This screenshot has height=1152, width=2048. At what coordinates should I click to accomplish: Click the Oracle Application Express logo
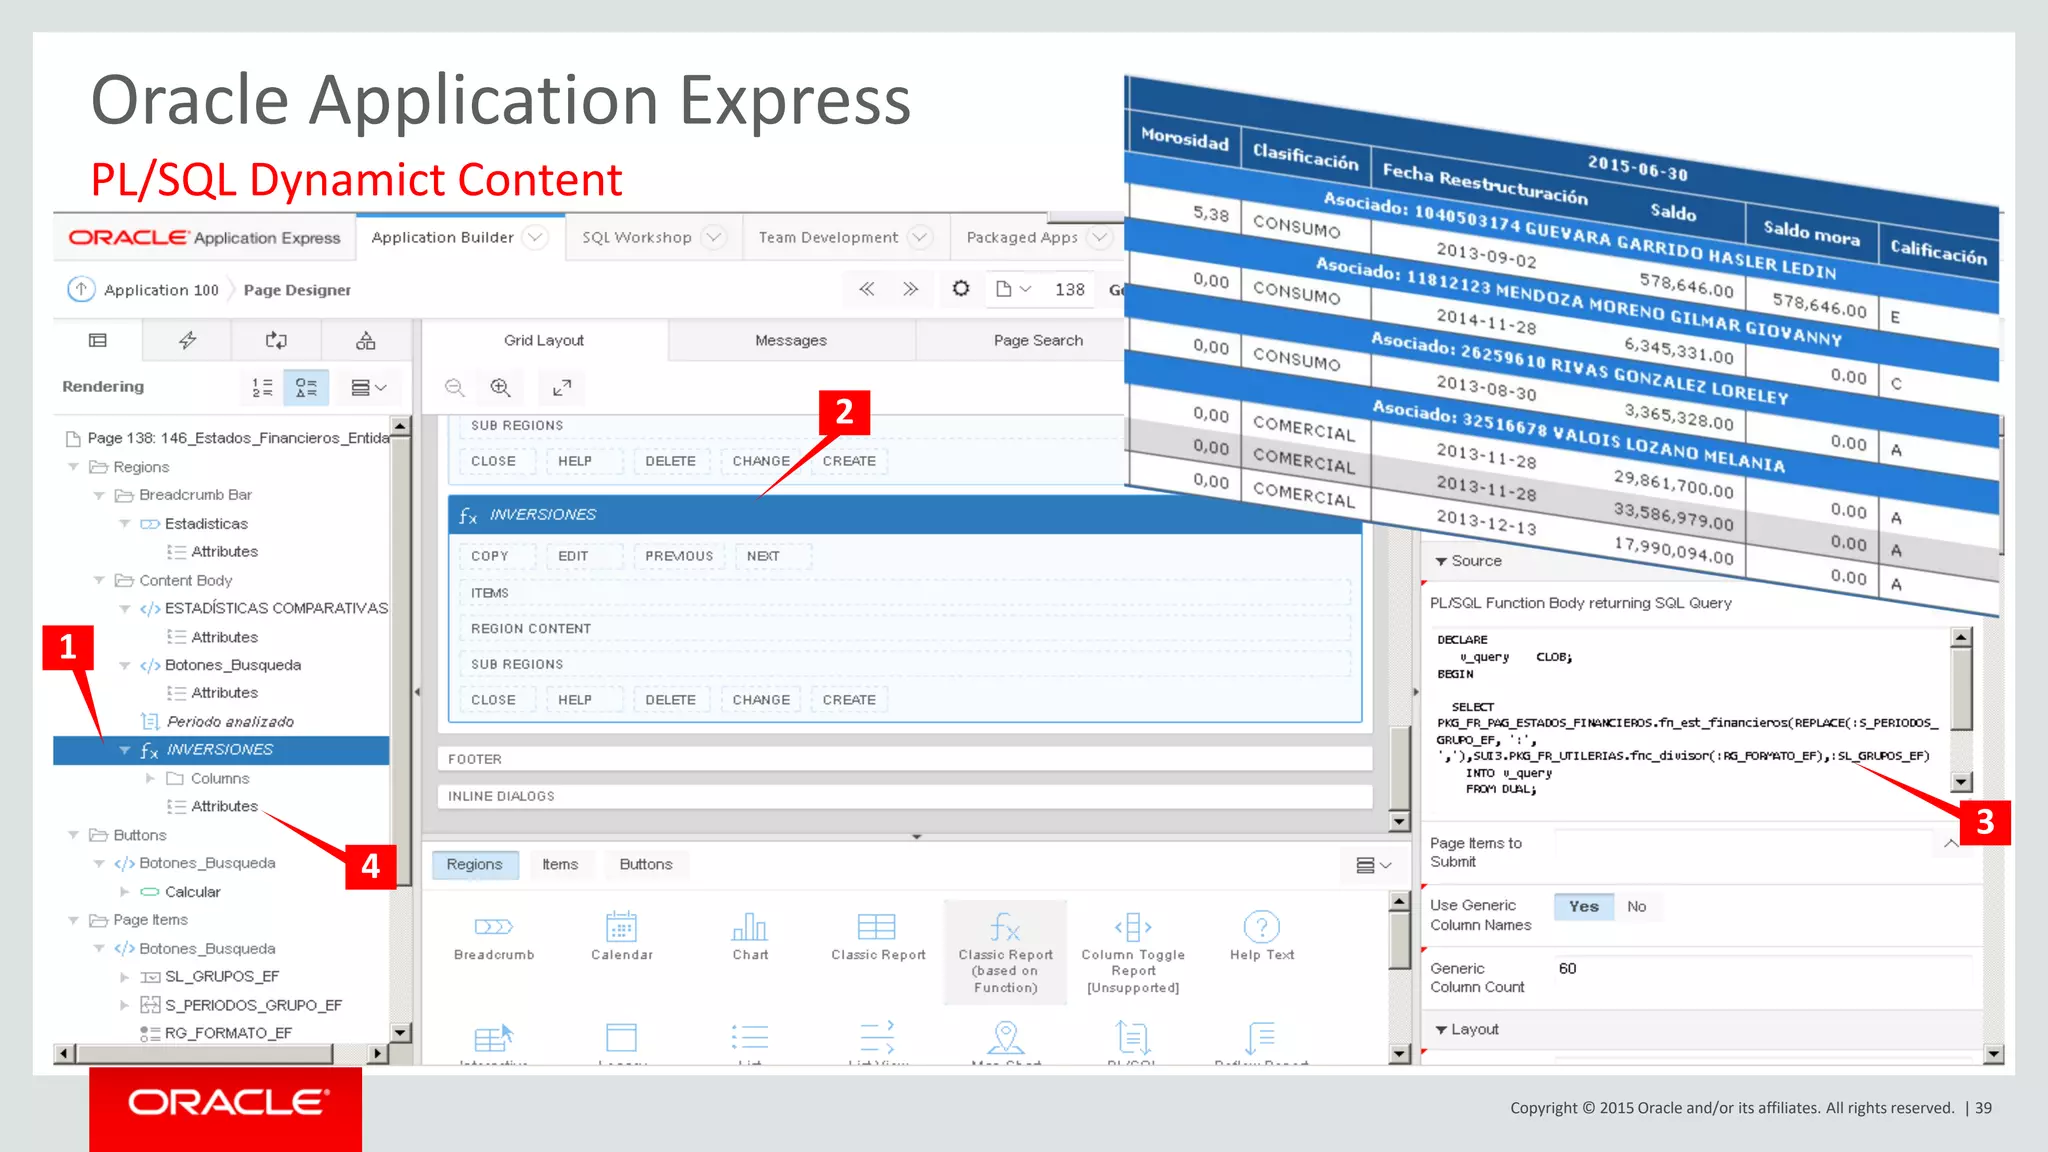(204, 237)
